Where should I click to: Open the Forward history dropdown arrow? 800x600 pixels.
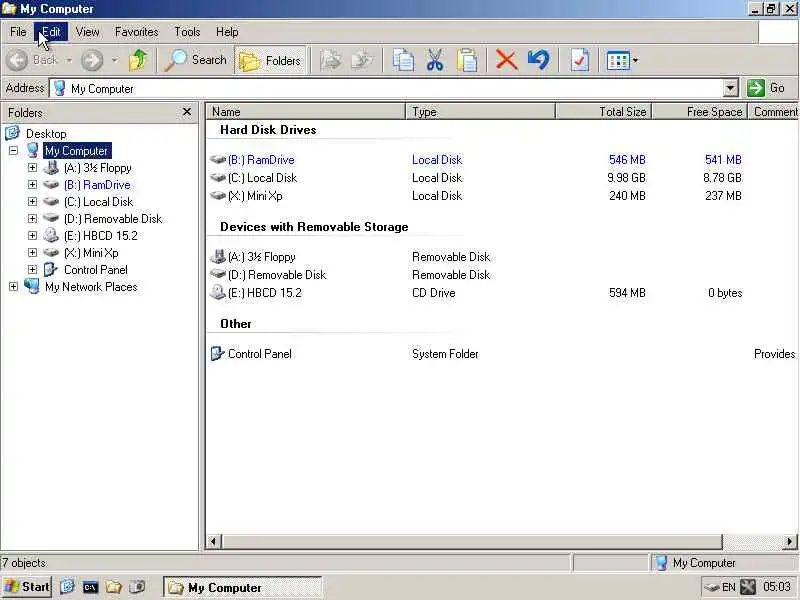(x=115, y=60)
